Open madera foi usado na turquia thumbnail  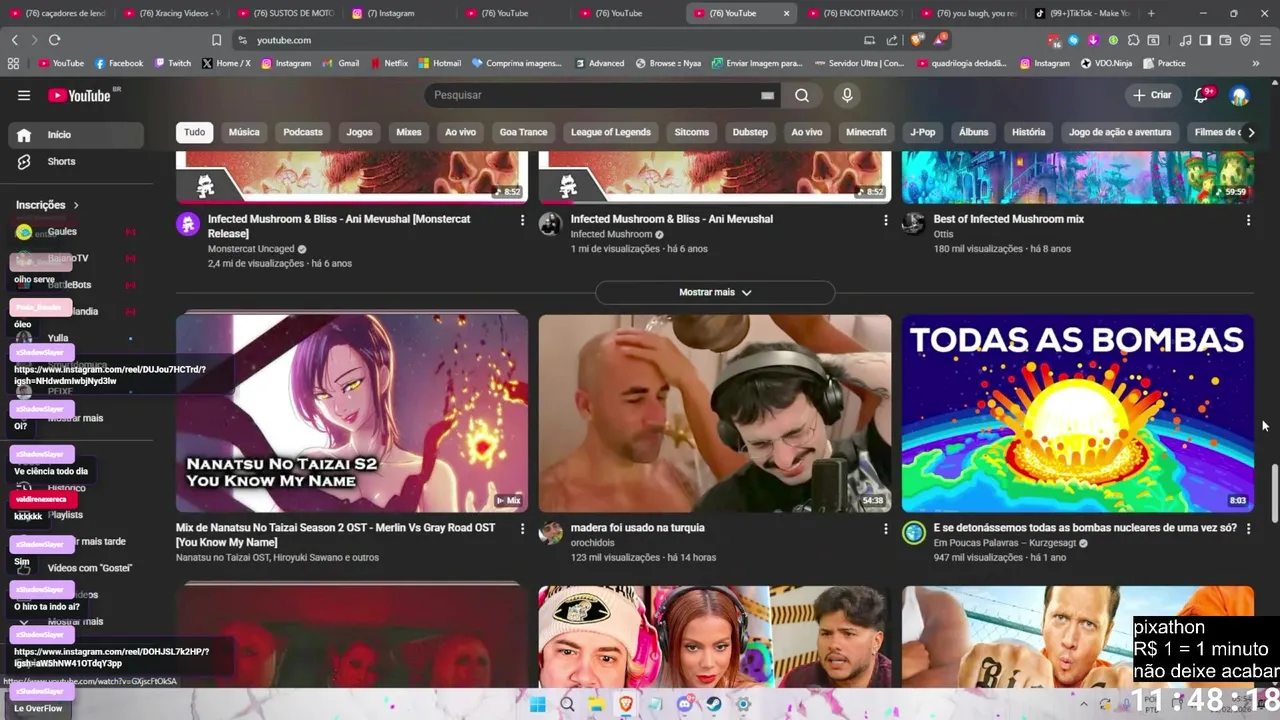click(x=715, y=413)
